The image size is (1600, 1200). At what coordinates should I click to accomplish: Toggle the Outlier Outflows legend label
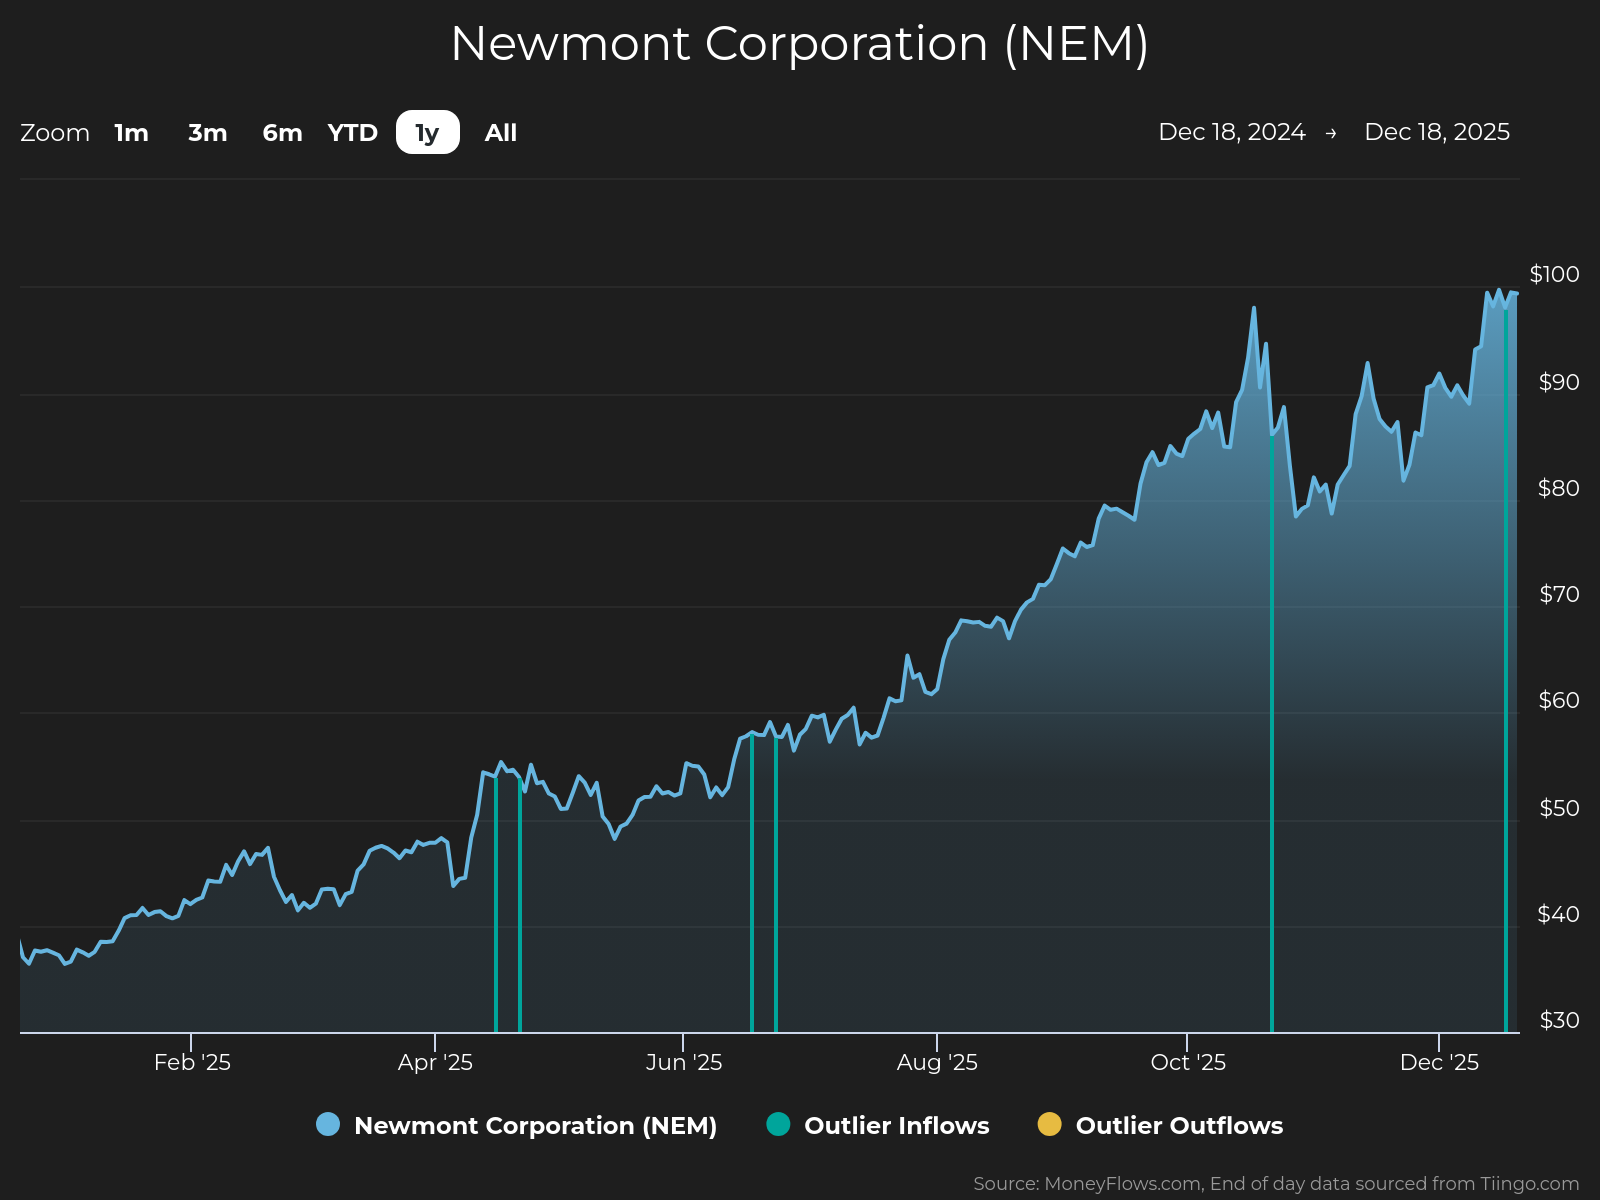click(x=1179, y=1126)
